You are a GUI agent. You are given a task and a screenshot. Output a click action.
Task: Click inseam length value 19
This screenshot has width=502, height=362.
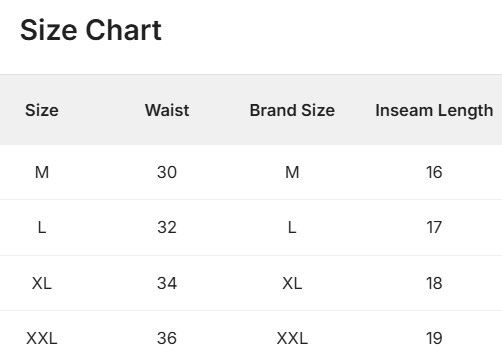(x=434, y=338)
